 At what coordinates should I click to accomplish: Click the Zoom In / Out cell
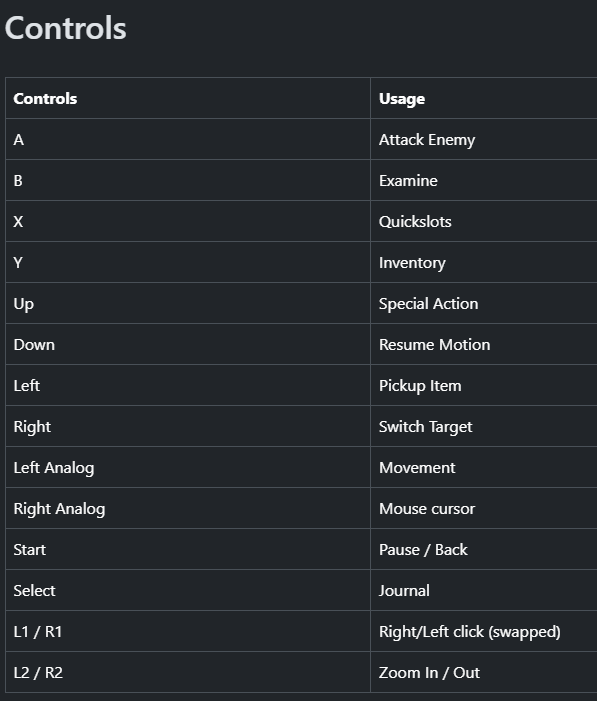click(484, 672)
